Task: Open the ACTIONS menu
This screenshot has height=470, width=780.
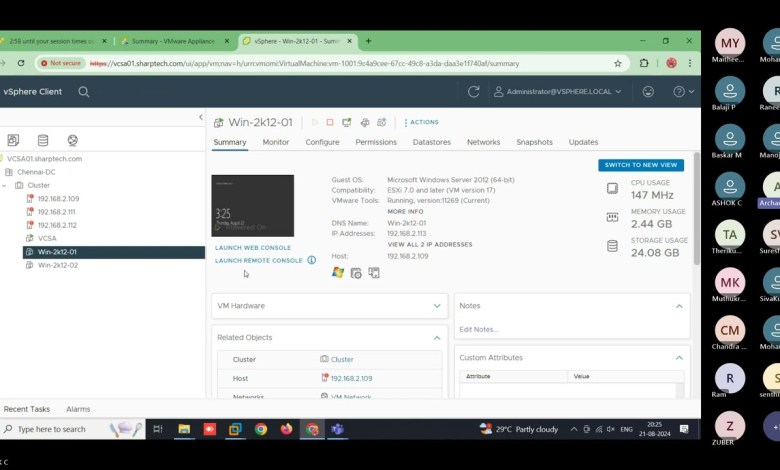Action: (x=421, y=122)
